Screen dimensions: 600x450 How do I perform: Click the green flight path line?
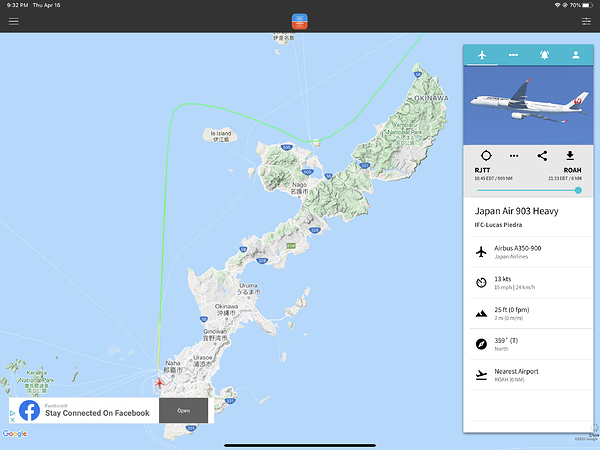165,214
